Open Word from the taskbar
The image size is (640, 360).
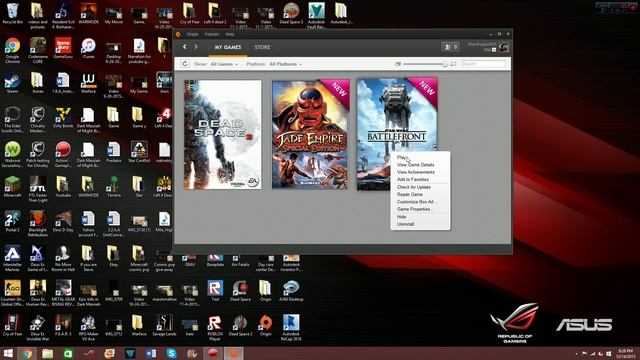(151, 353)
